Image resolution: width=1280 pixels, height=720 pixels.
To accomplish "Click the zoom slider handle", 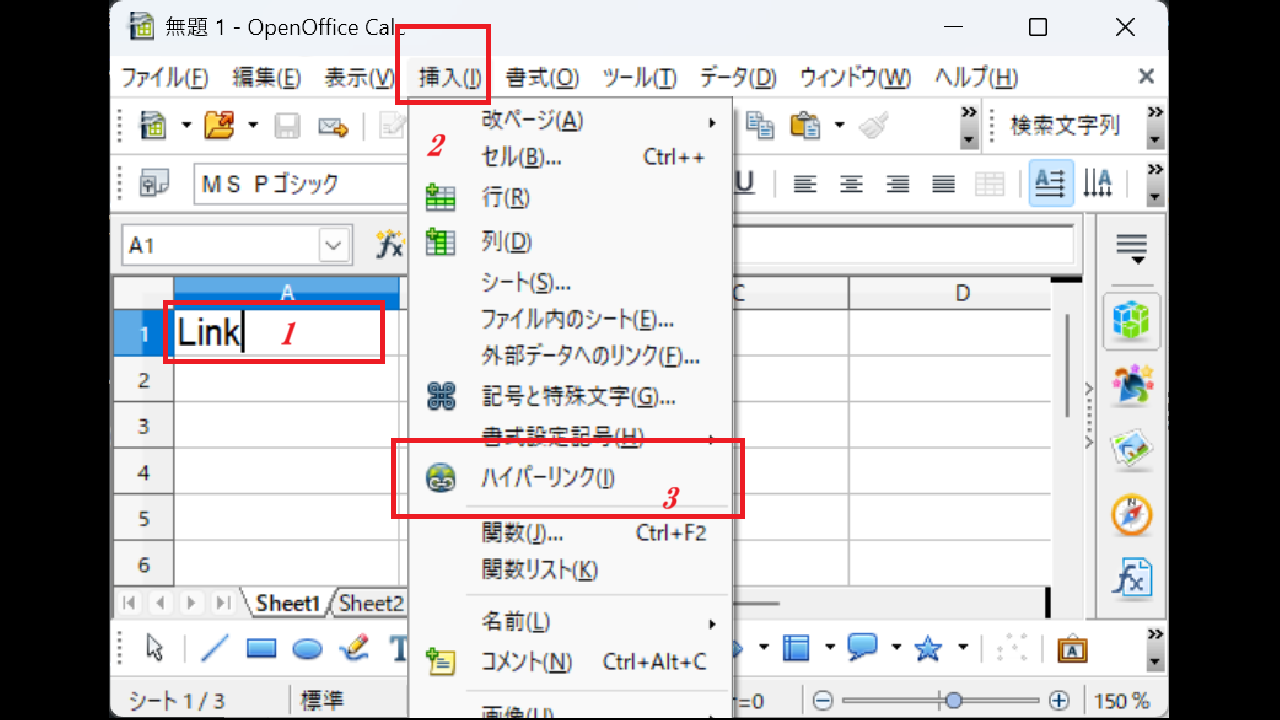I will (x=954, y=700).
